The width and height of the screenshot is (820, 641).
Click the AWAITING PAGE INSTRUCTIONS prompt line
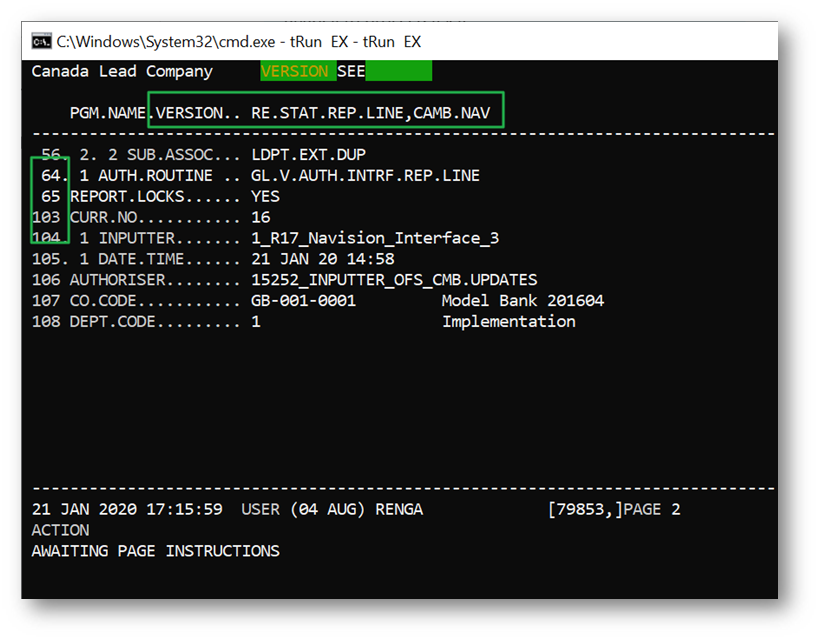(155, 552)
